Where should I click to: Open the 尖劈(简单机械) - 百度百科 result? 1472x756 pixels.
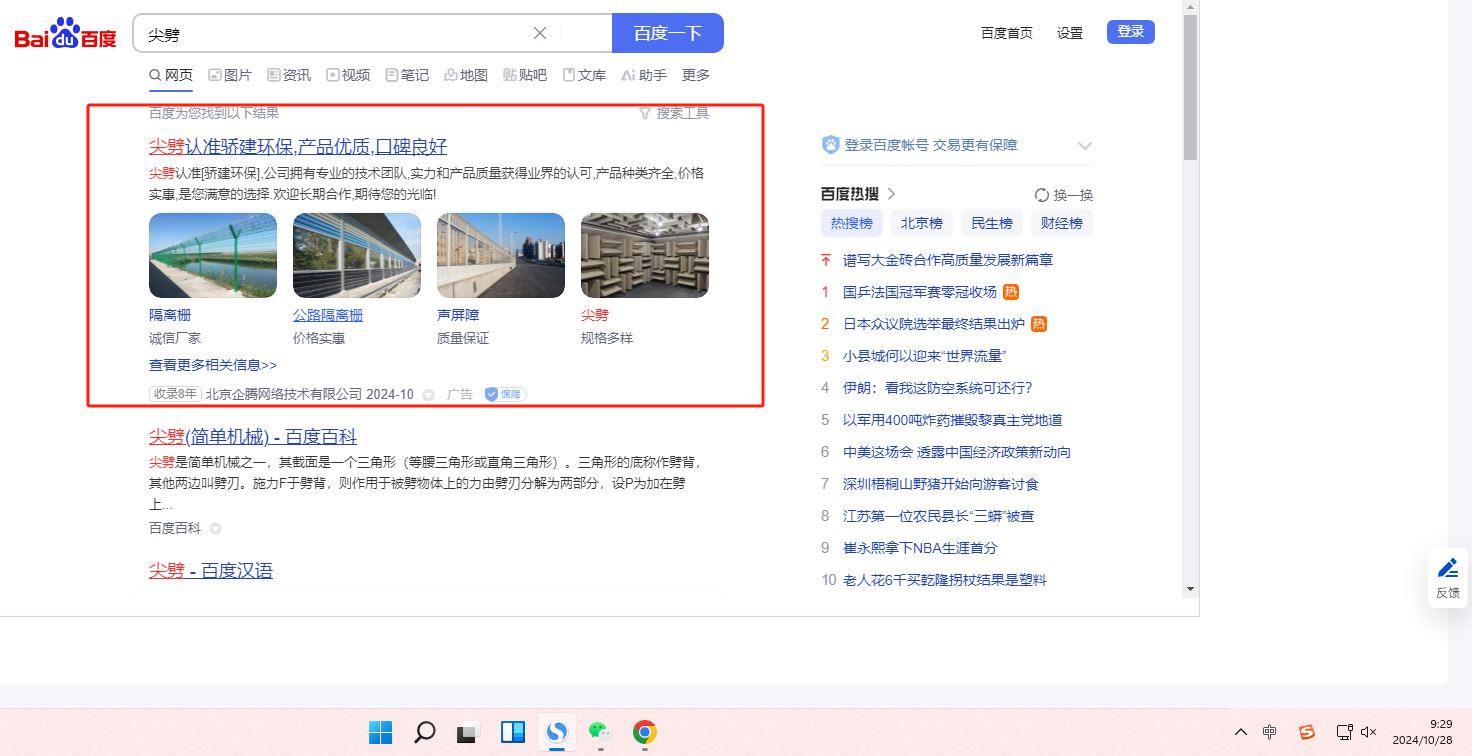click(253, 437)
